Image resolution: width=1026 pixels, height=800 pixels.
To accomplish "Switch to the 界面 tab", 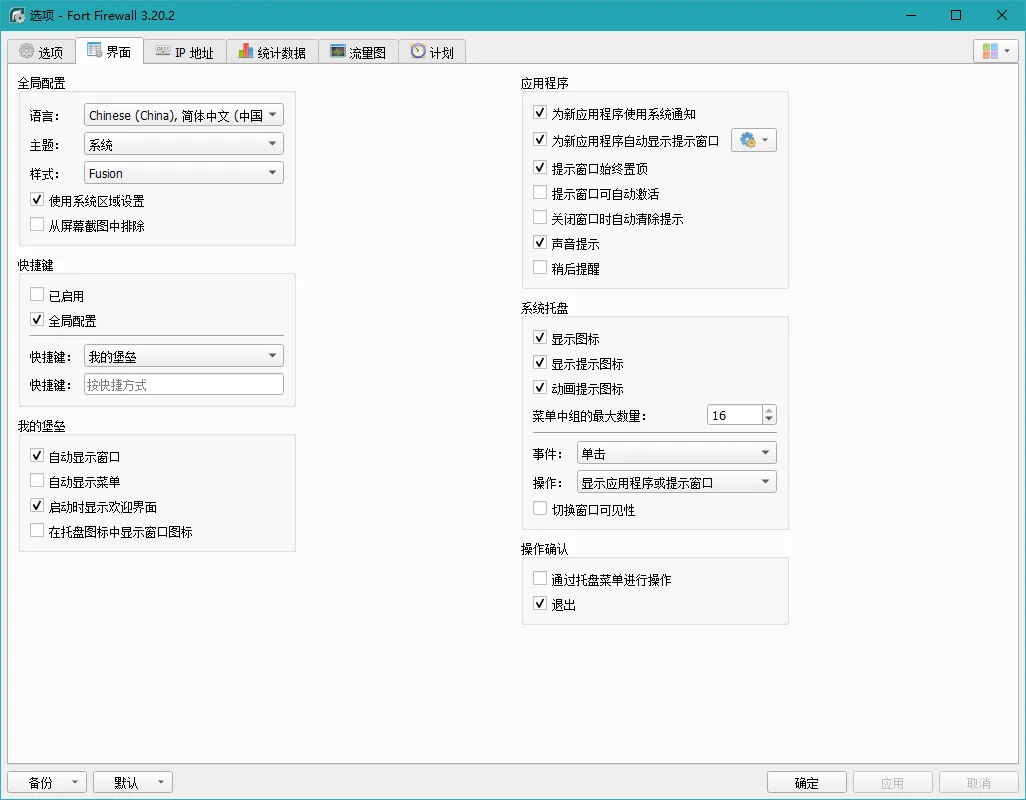I will pyautogui.click(x=109, y=51).
